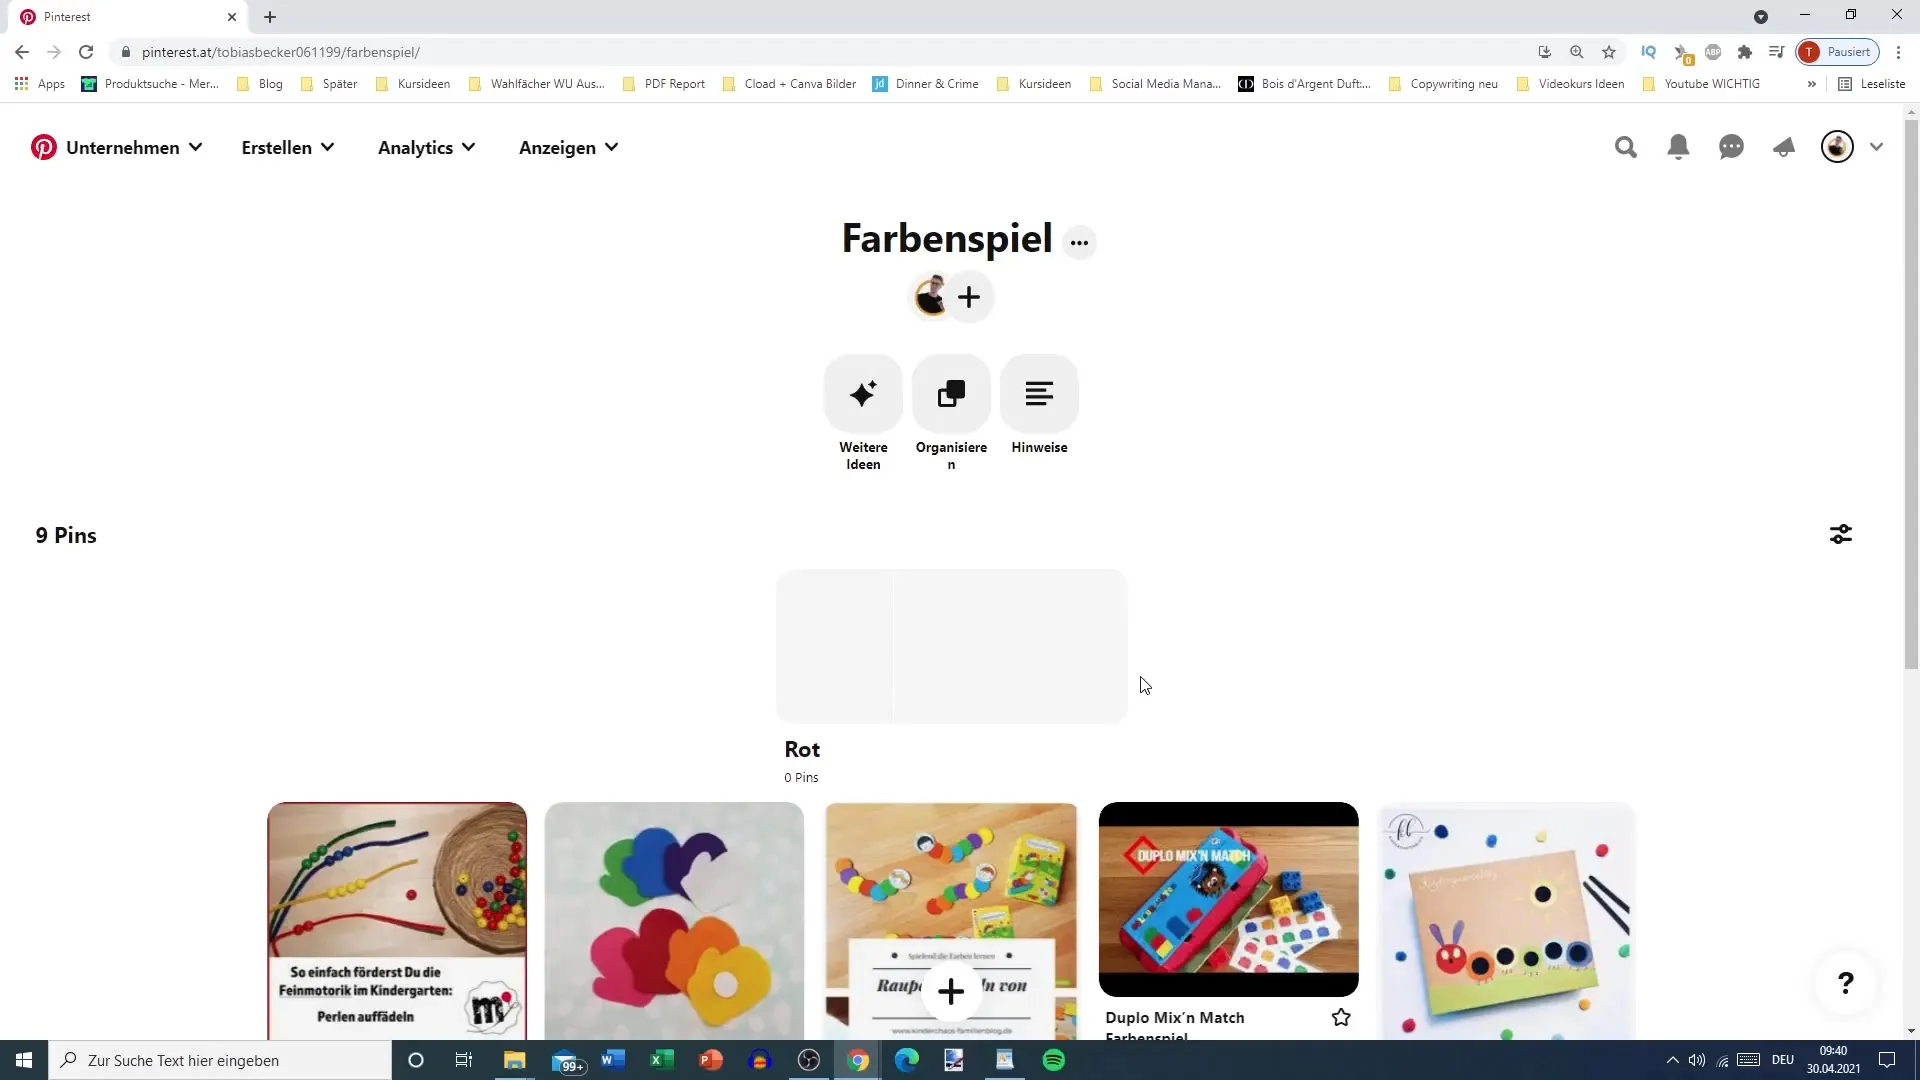Open the Rot board section
Screen dimensions: 1920x1080
tap(952, 646)
